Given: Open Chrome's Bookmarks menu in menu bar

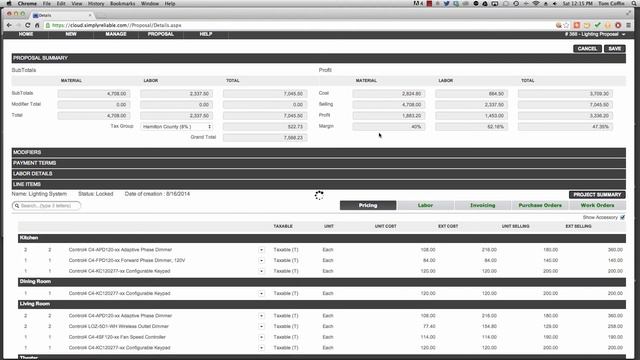Looking at the screenshot, I should pyautogui.click(x=122, y=3).
